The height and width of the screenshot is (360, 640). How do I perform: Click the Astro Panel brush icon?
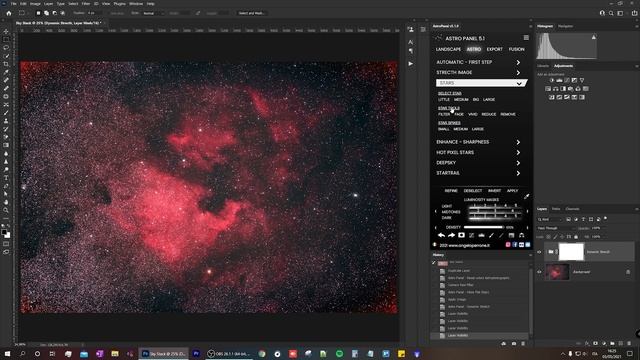point(491,235)
